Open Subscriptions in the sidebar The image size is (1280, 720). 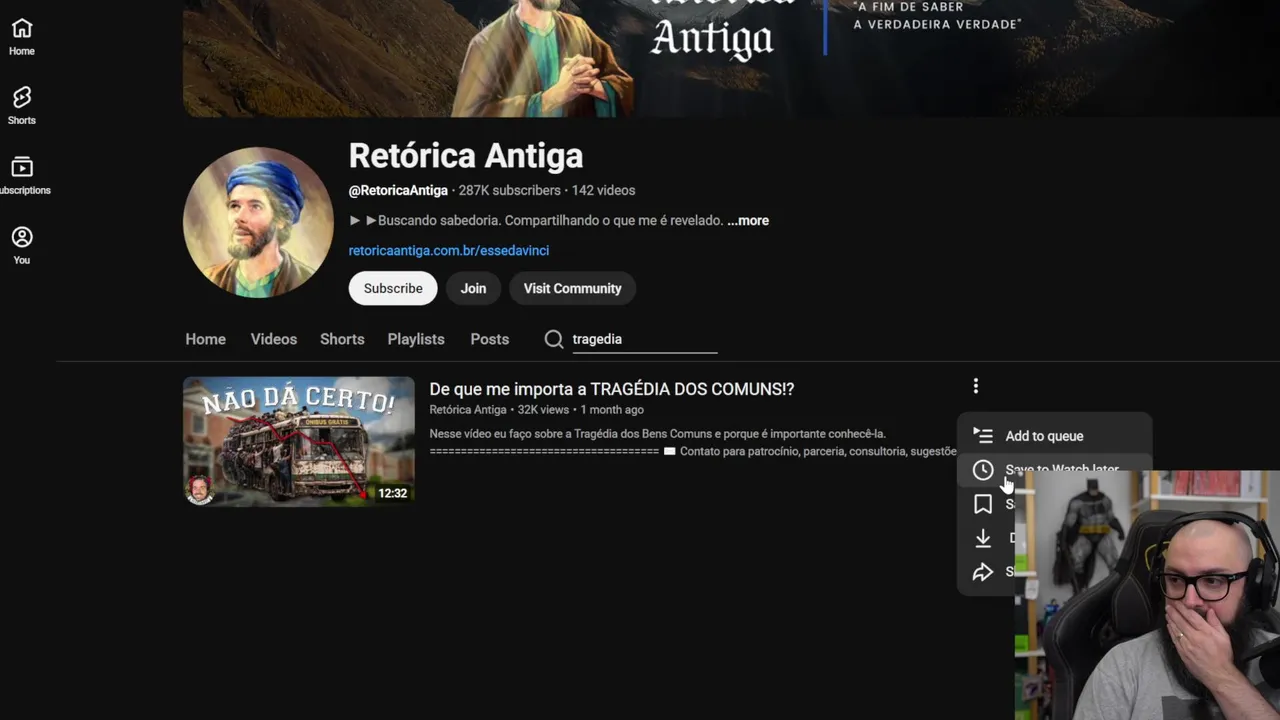22,175
